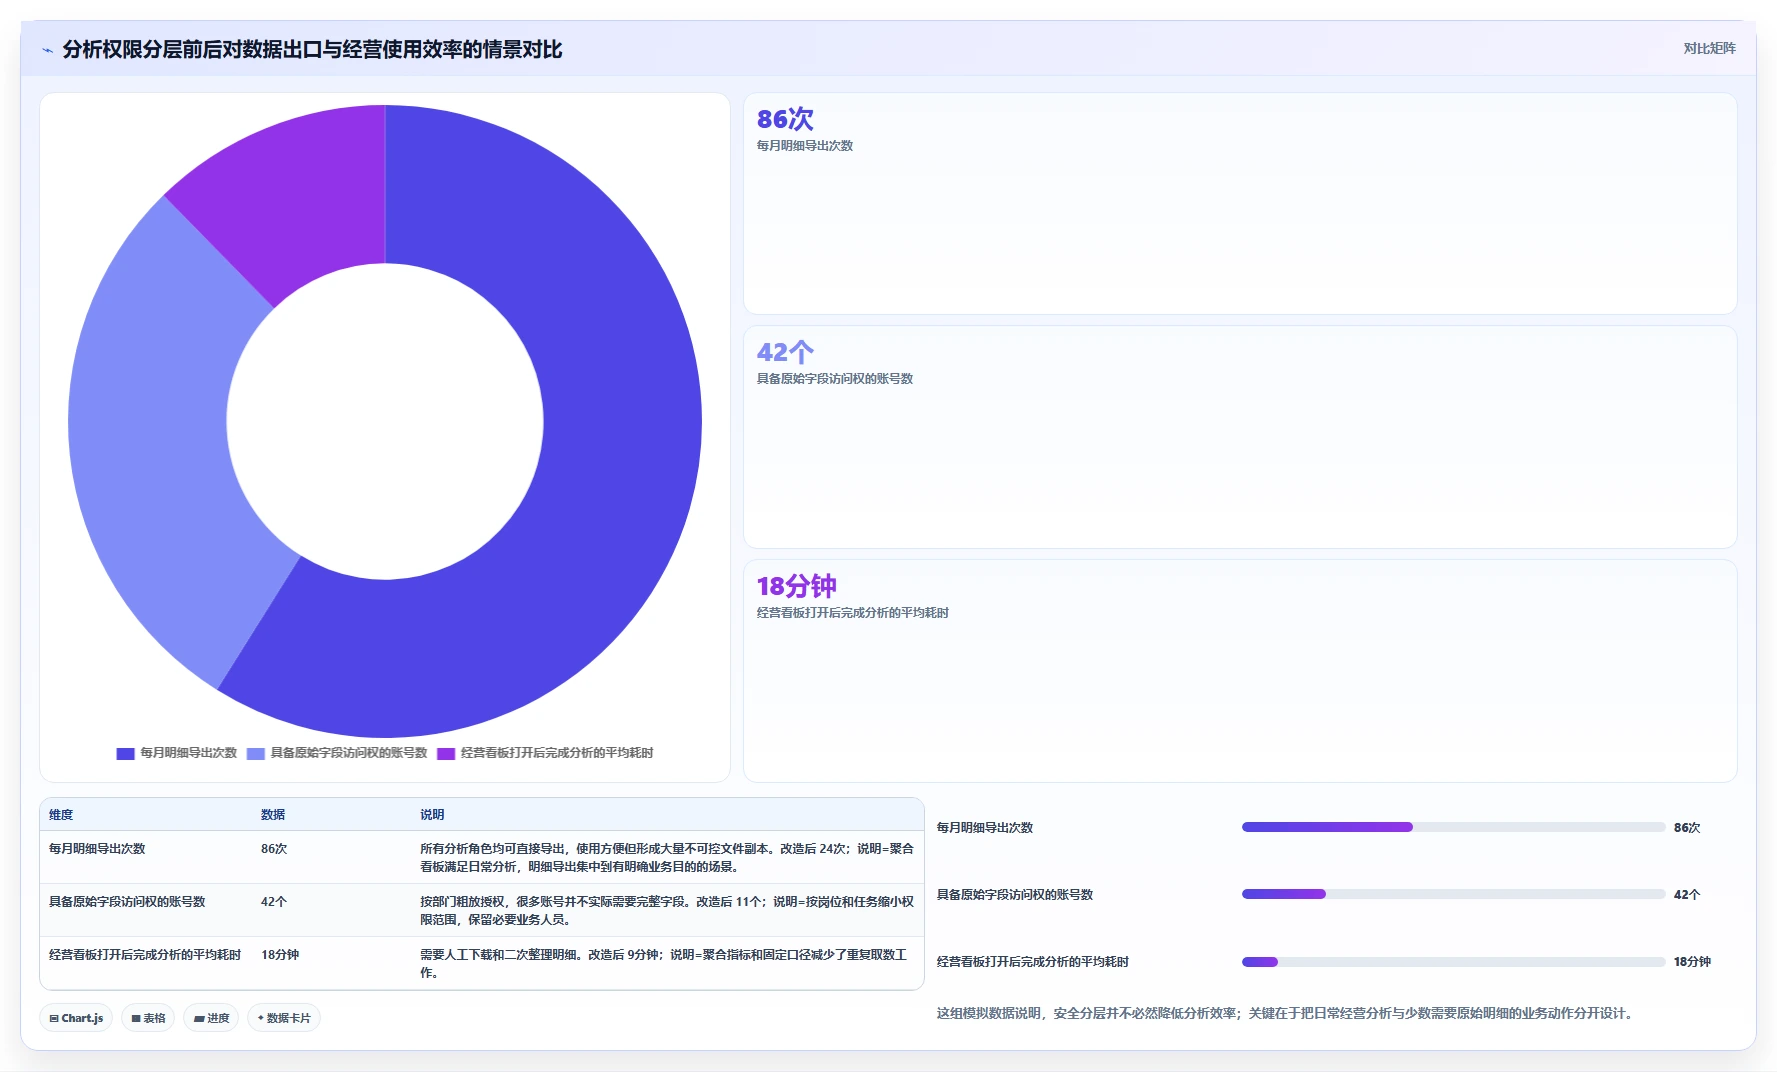
Task: Click the Chart.js tag chip
Action: (x=76, y=1018)
